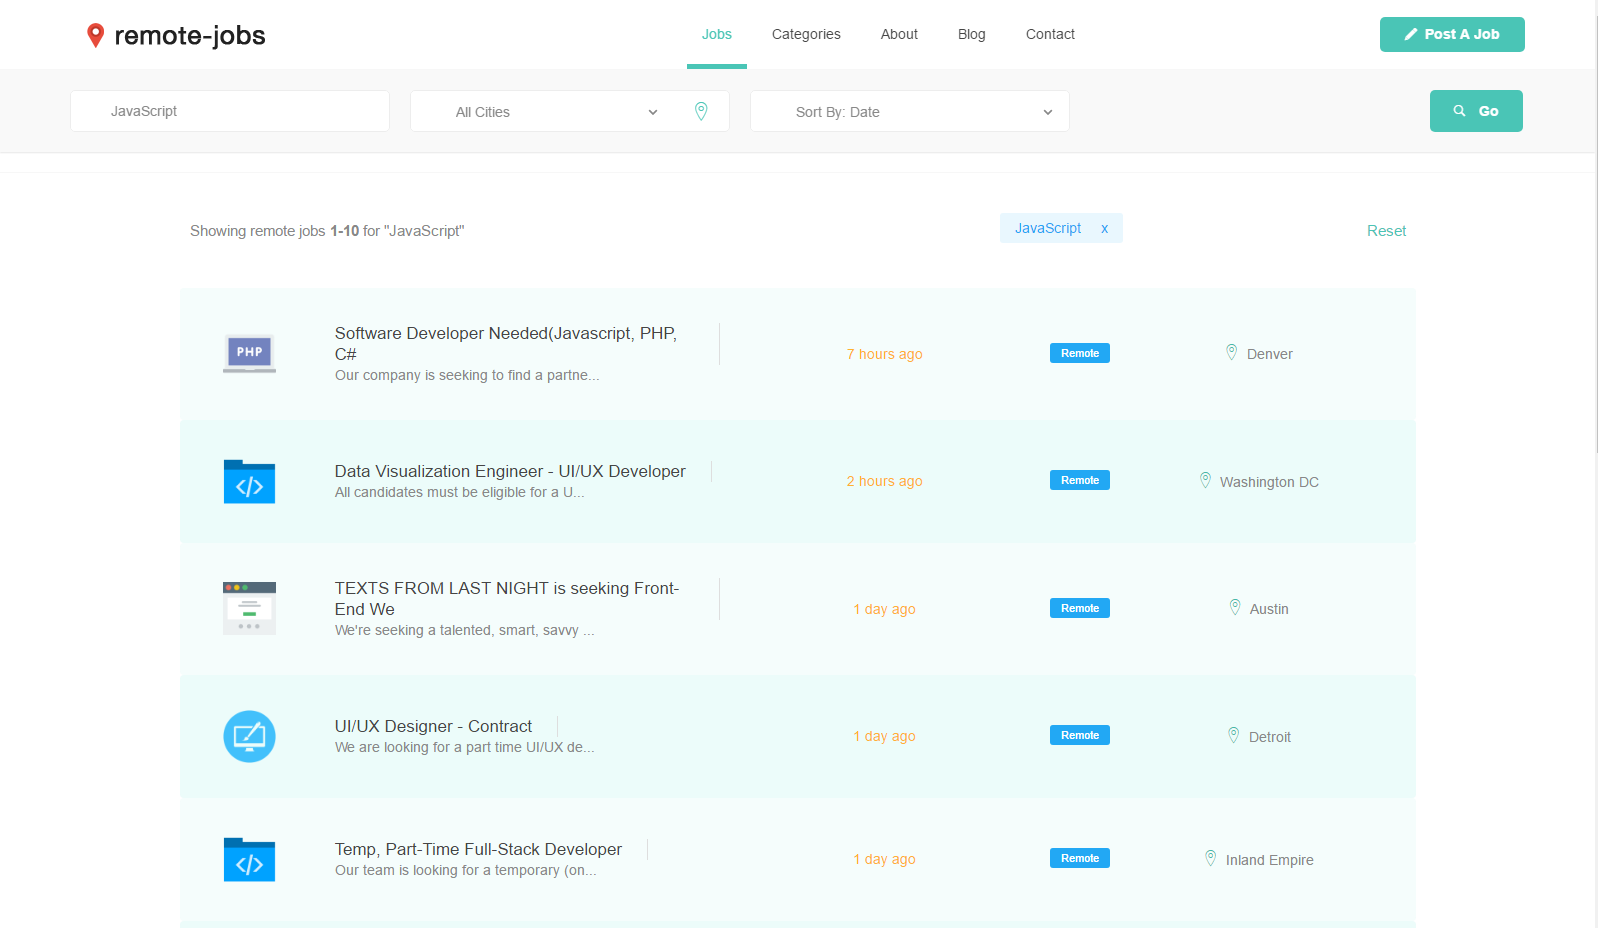Click the '2 hours ago' timestamp
The width and height of the screenshot is (1598, 928).
click(885, 481)
